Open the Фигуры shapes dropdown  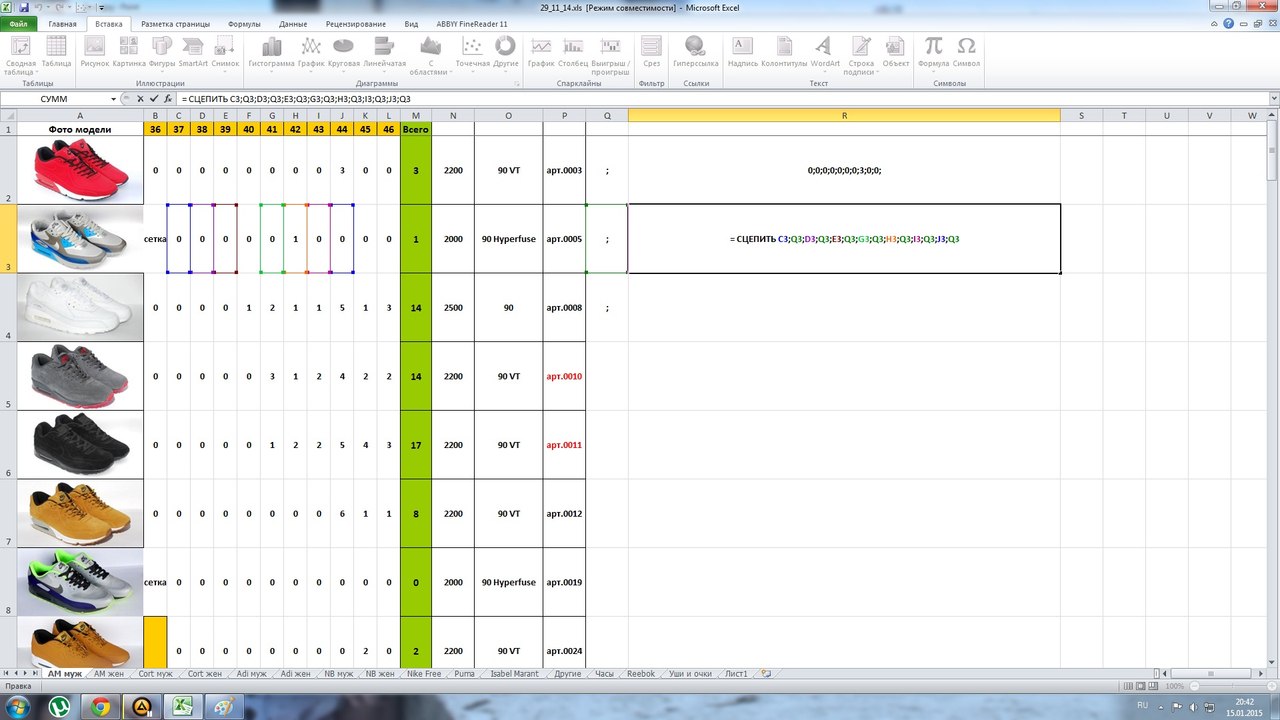pos(162,52)
